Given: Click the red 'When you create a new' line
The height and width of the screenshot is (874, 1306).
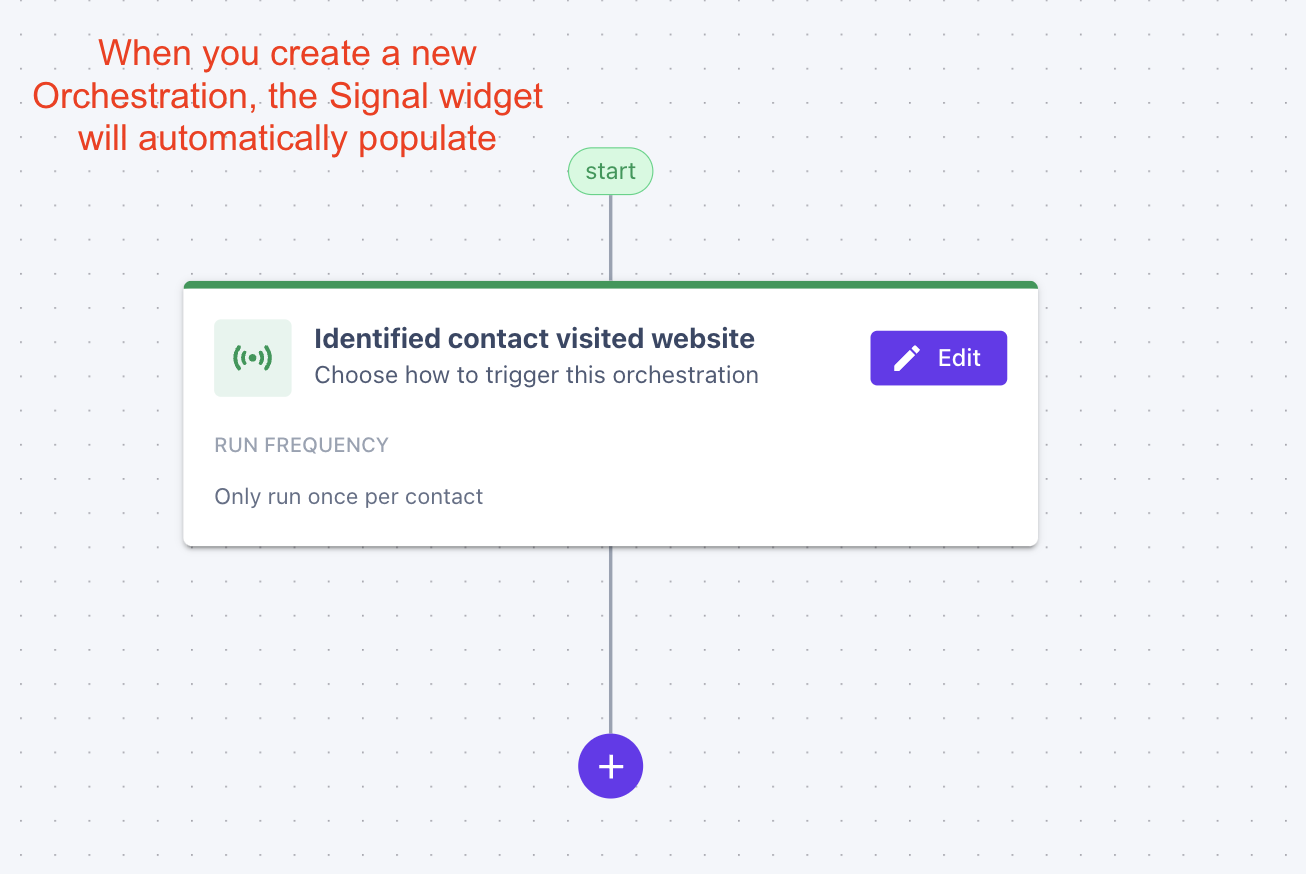Looking at the screenshot, I should 288,53.
